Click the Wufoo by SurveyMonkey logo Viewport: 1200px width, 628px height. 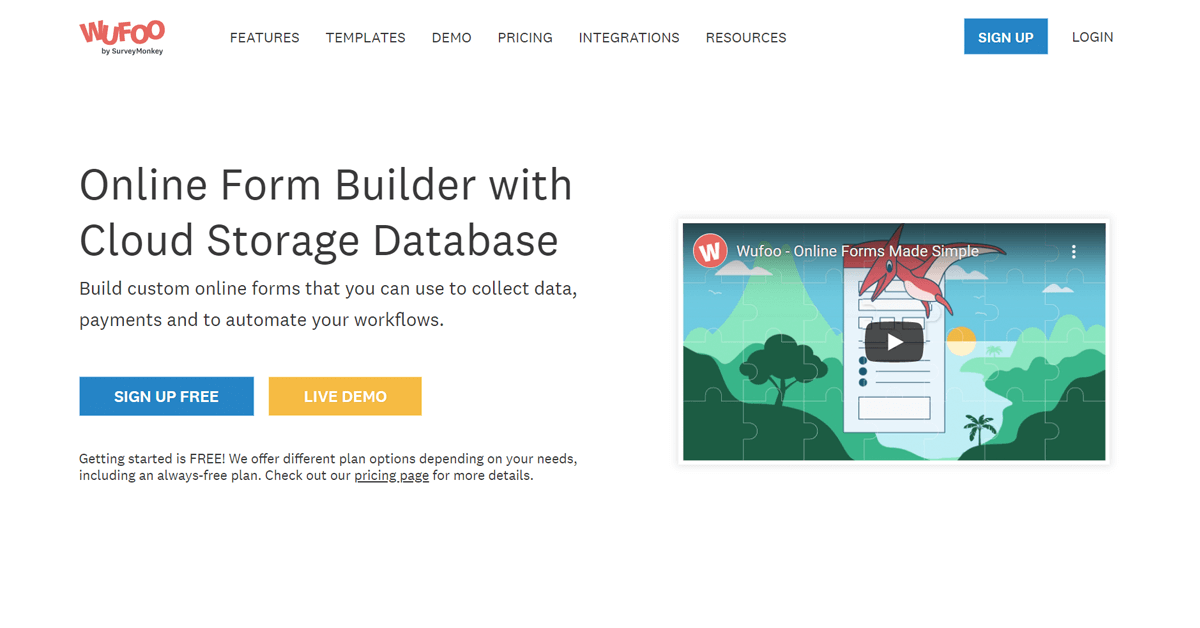click(x=122, y=37)
